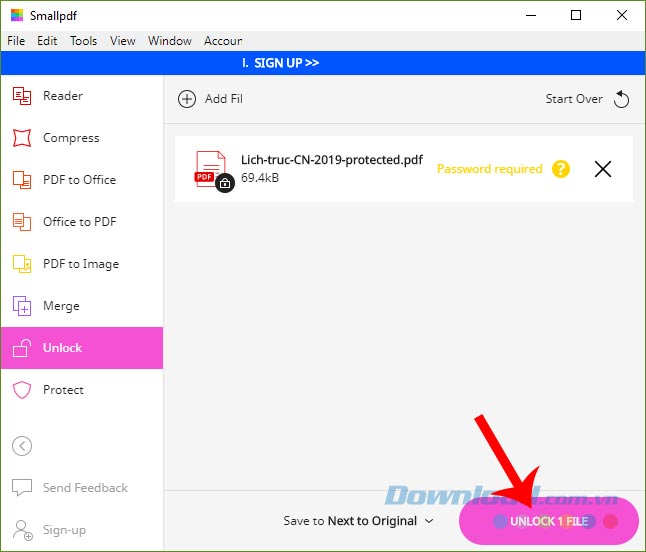Open PDF to Office converter icon
Viewport: 646px width, 552px height.
click(x=22, y=180)
